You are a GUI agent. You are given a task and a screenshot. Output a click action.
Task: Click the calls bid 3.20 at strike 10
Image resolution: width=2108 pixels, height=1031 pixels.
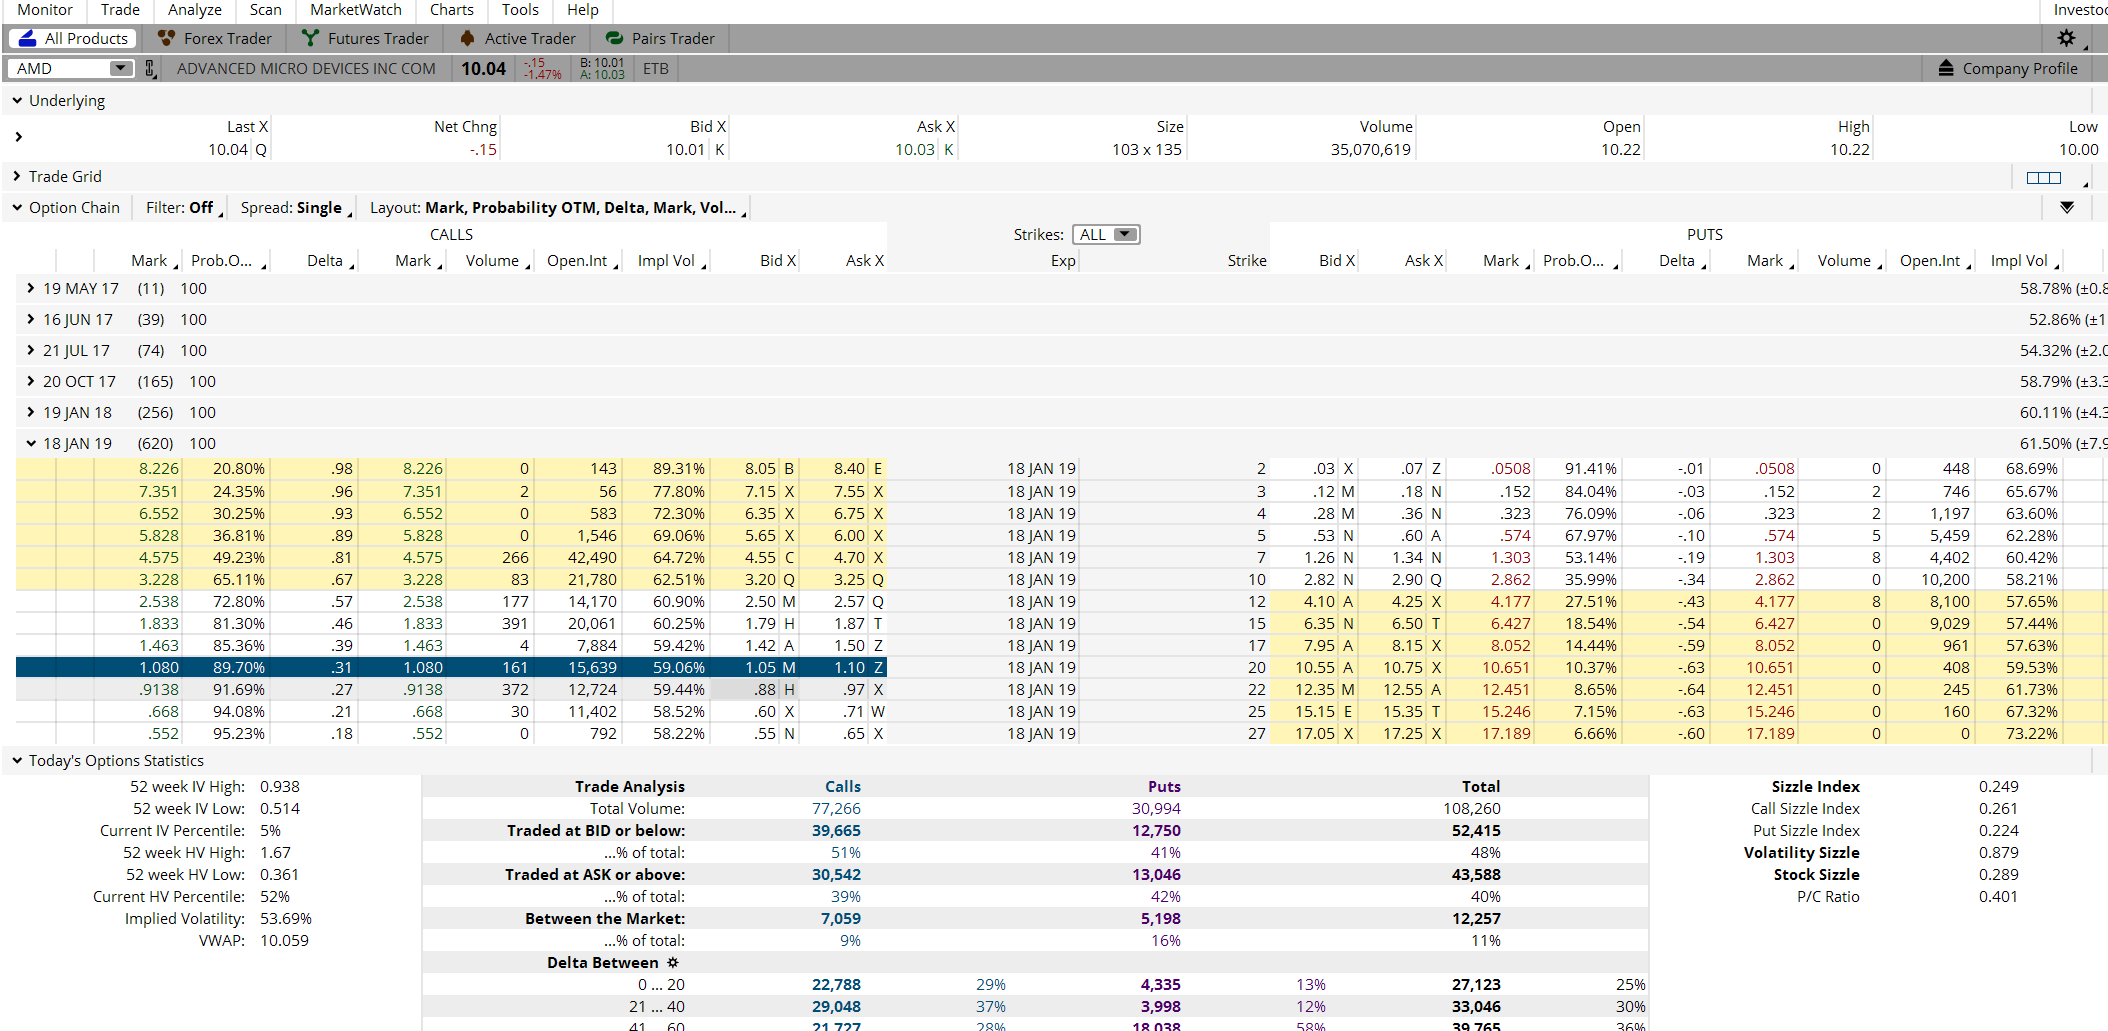[x=760, y=580]
